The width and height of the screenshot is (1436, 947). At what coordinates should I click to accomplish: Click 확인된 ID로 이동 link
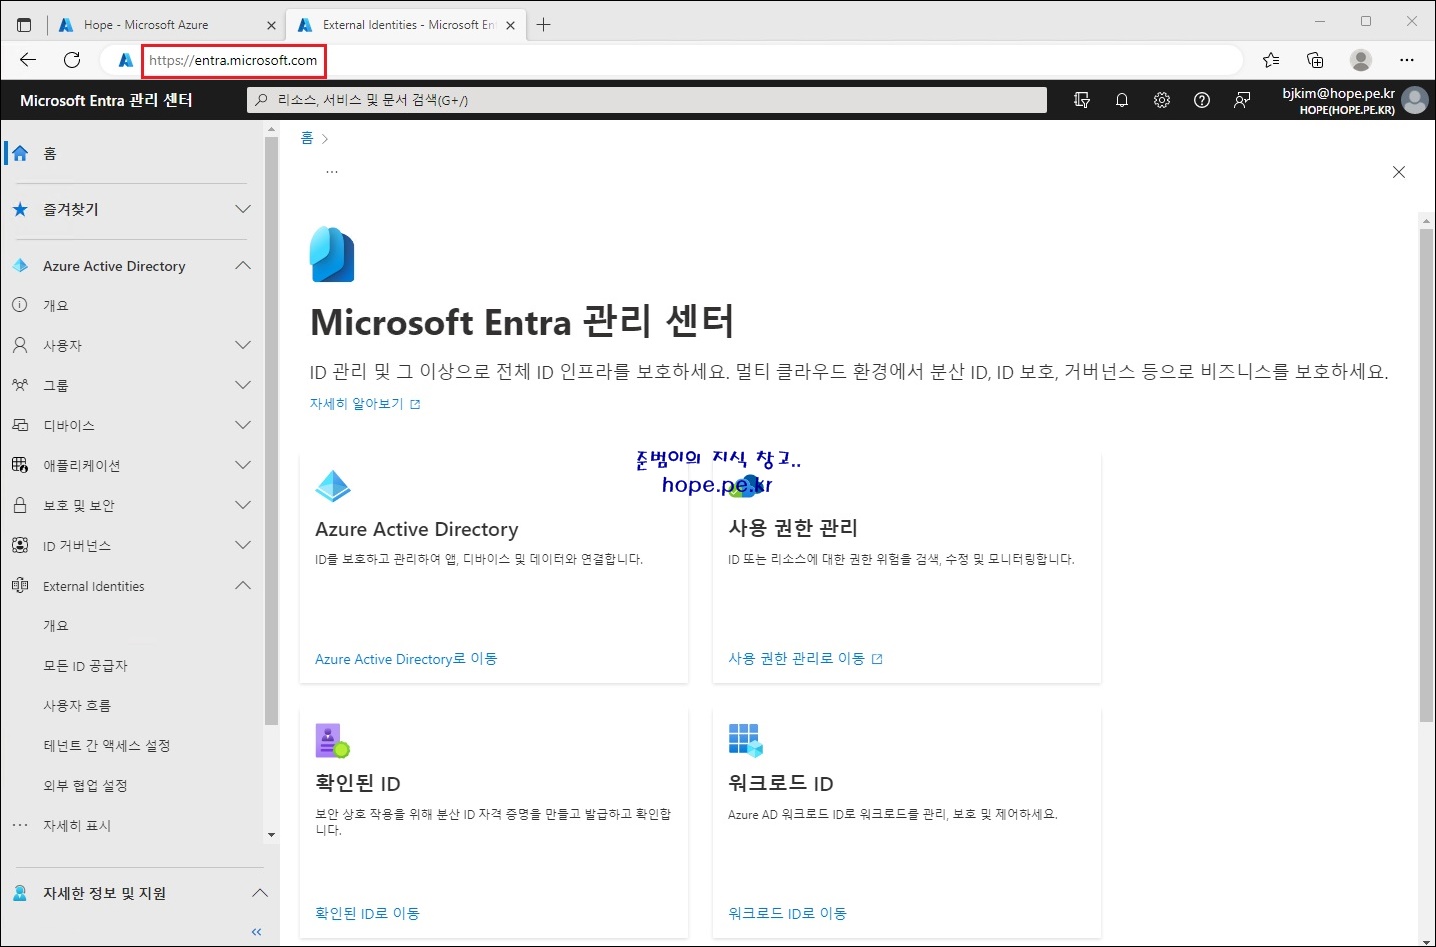(367, 914)
